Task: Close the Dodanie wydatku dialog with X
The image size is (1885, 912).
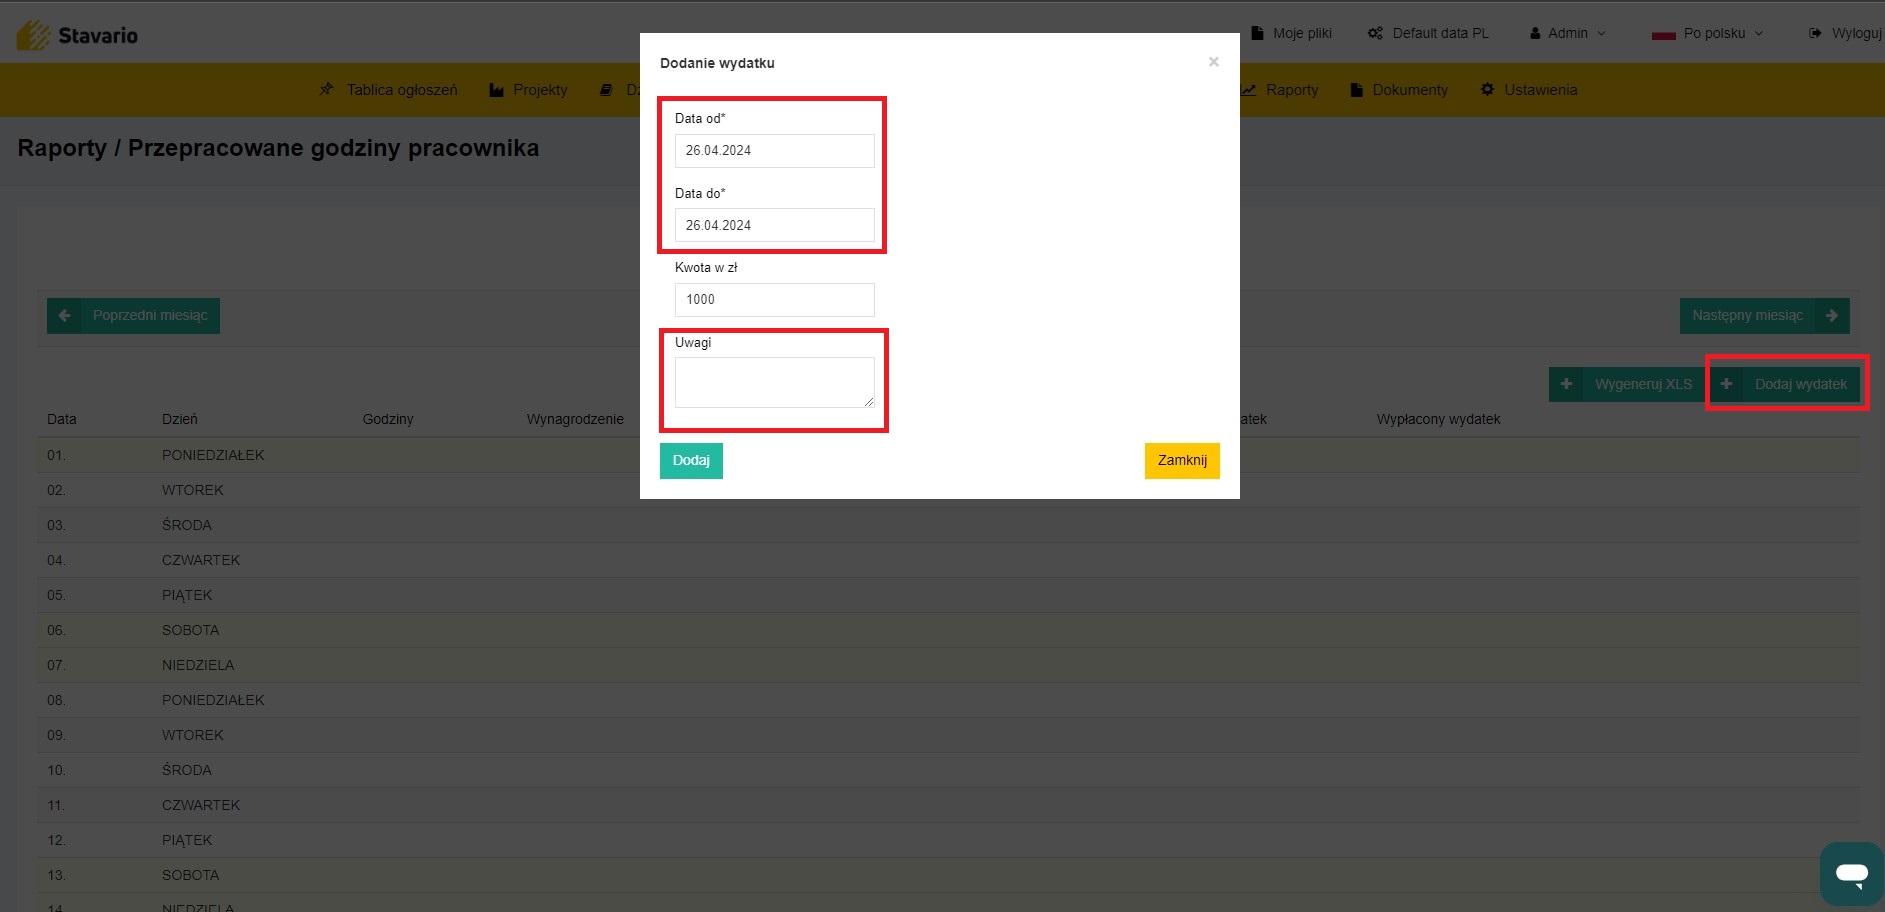Action: click(1213, 62)
